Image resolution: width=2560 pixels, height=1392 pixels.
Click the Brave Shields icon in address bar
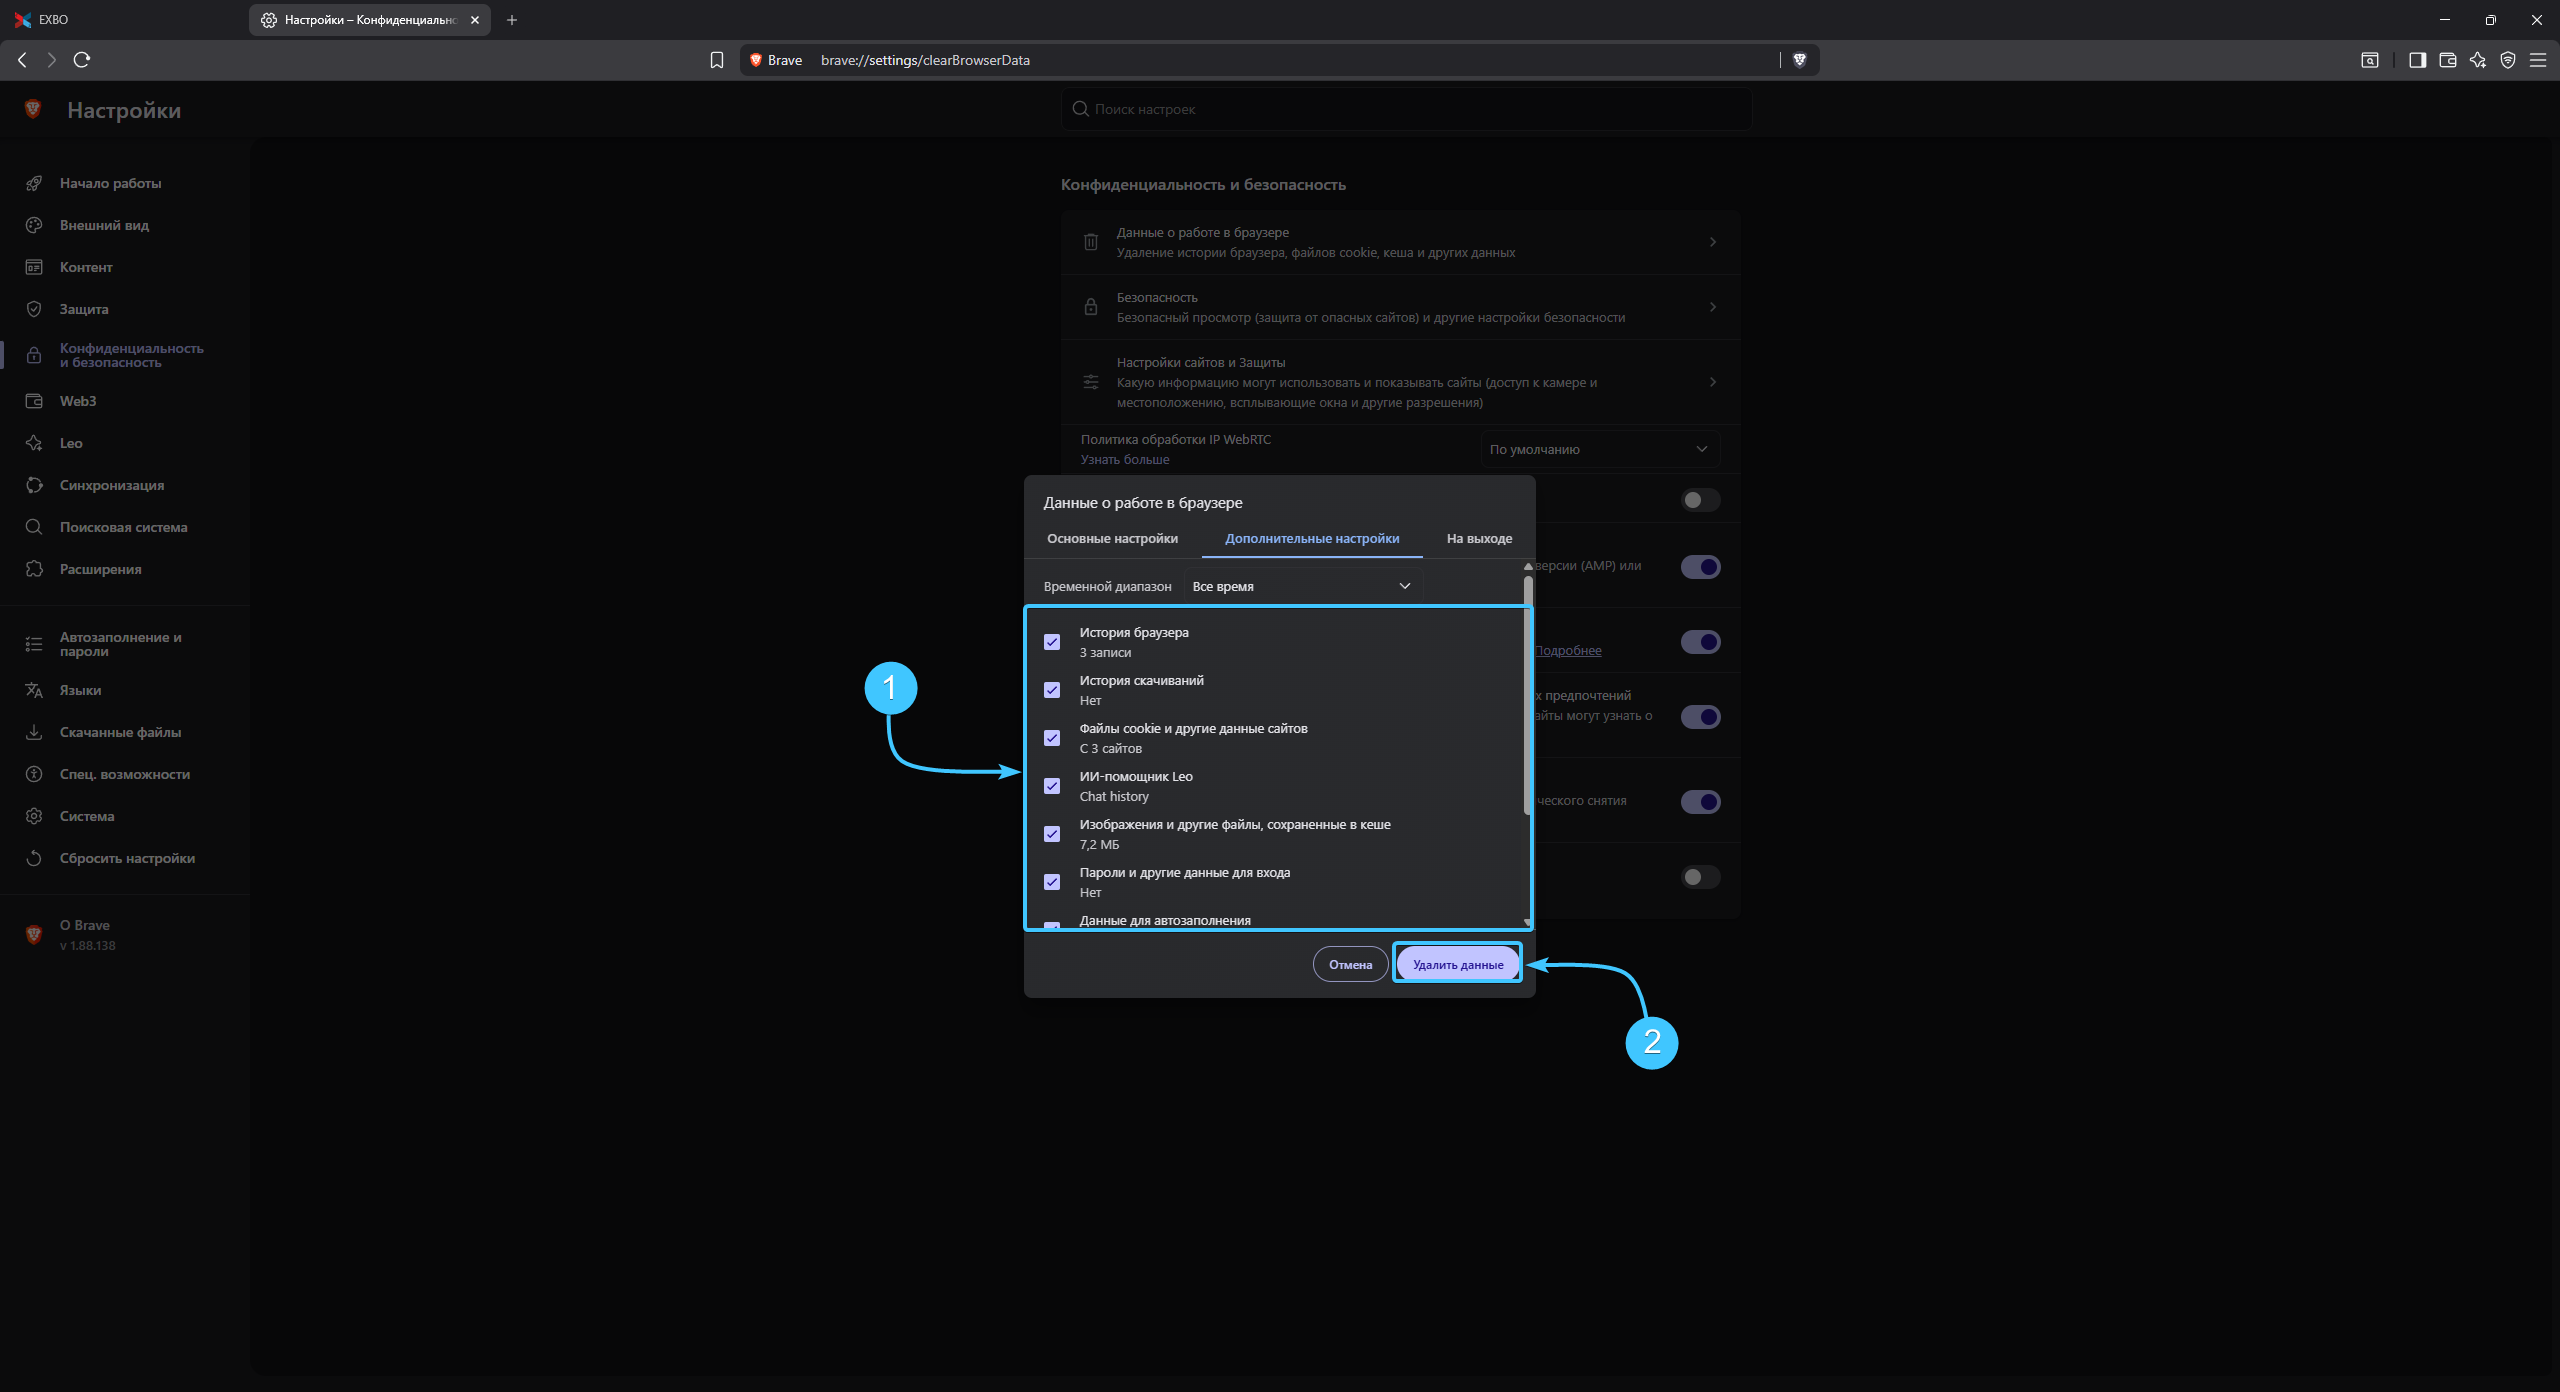[1799, 60]
